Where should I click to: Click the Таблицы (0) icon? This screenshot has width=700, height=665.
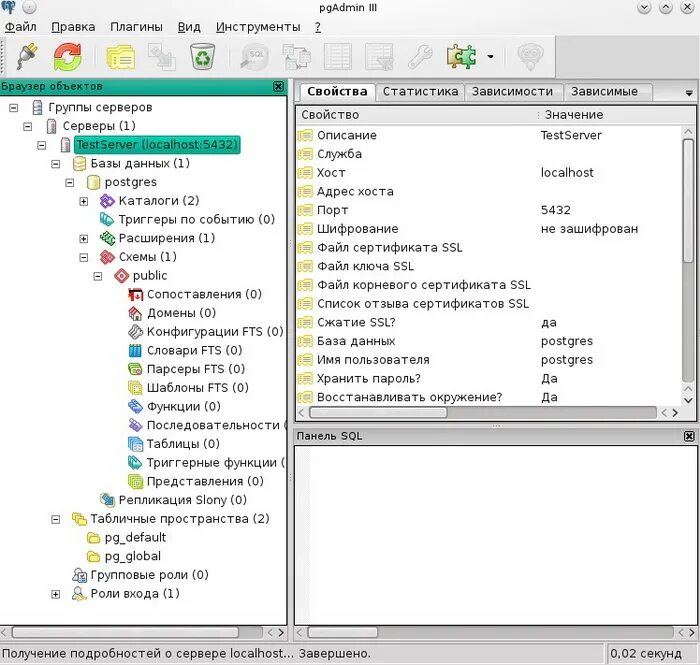pyautogui.click(x=135, y=444)
